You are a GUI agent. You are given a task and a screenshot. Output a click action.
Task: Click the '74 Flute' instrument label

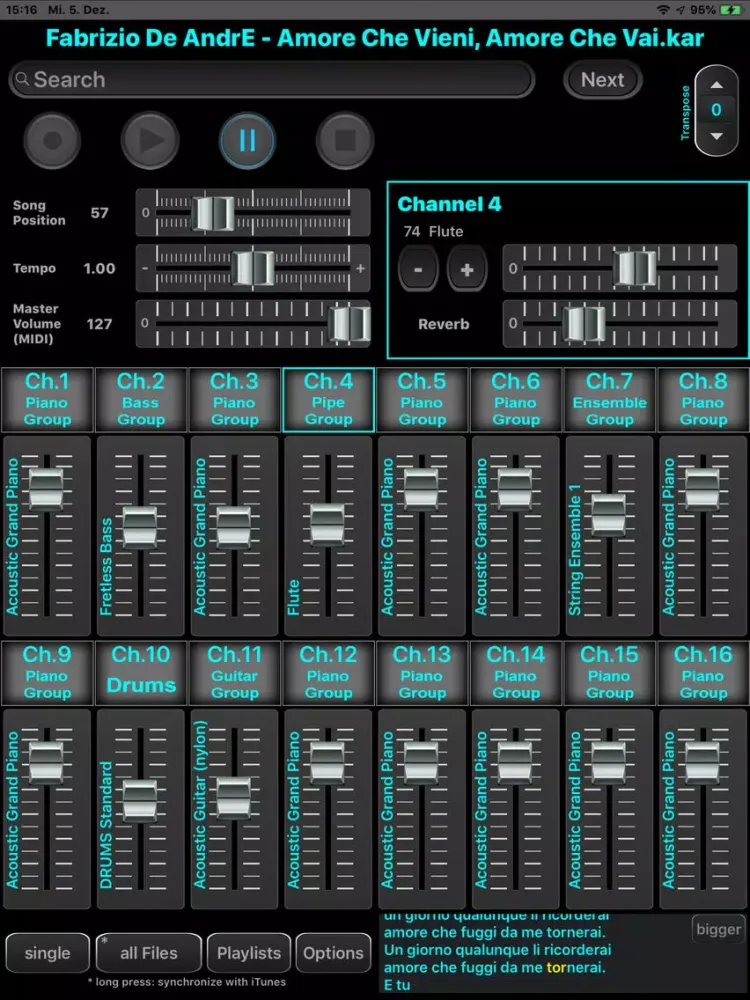click(434, 232)
